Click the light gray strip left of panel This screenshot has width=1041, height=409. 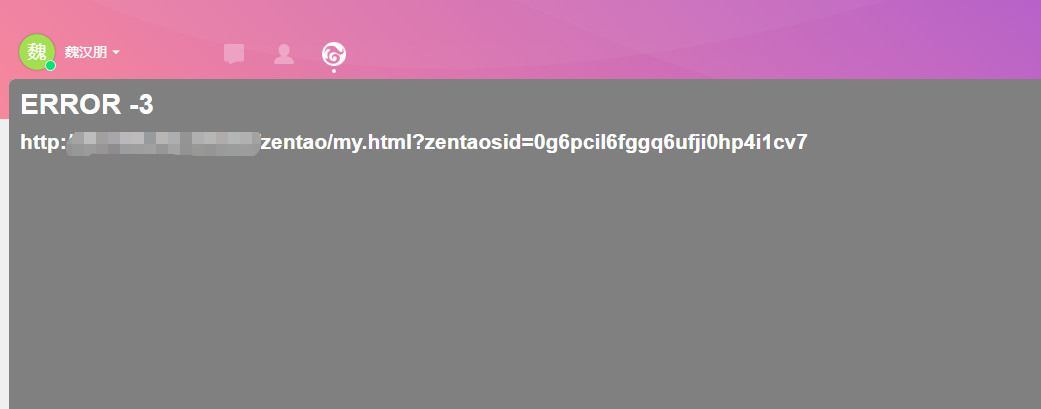[4, 266]
